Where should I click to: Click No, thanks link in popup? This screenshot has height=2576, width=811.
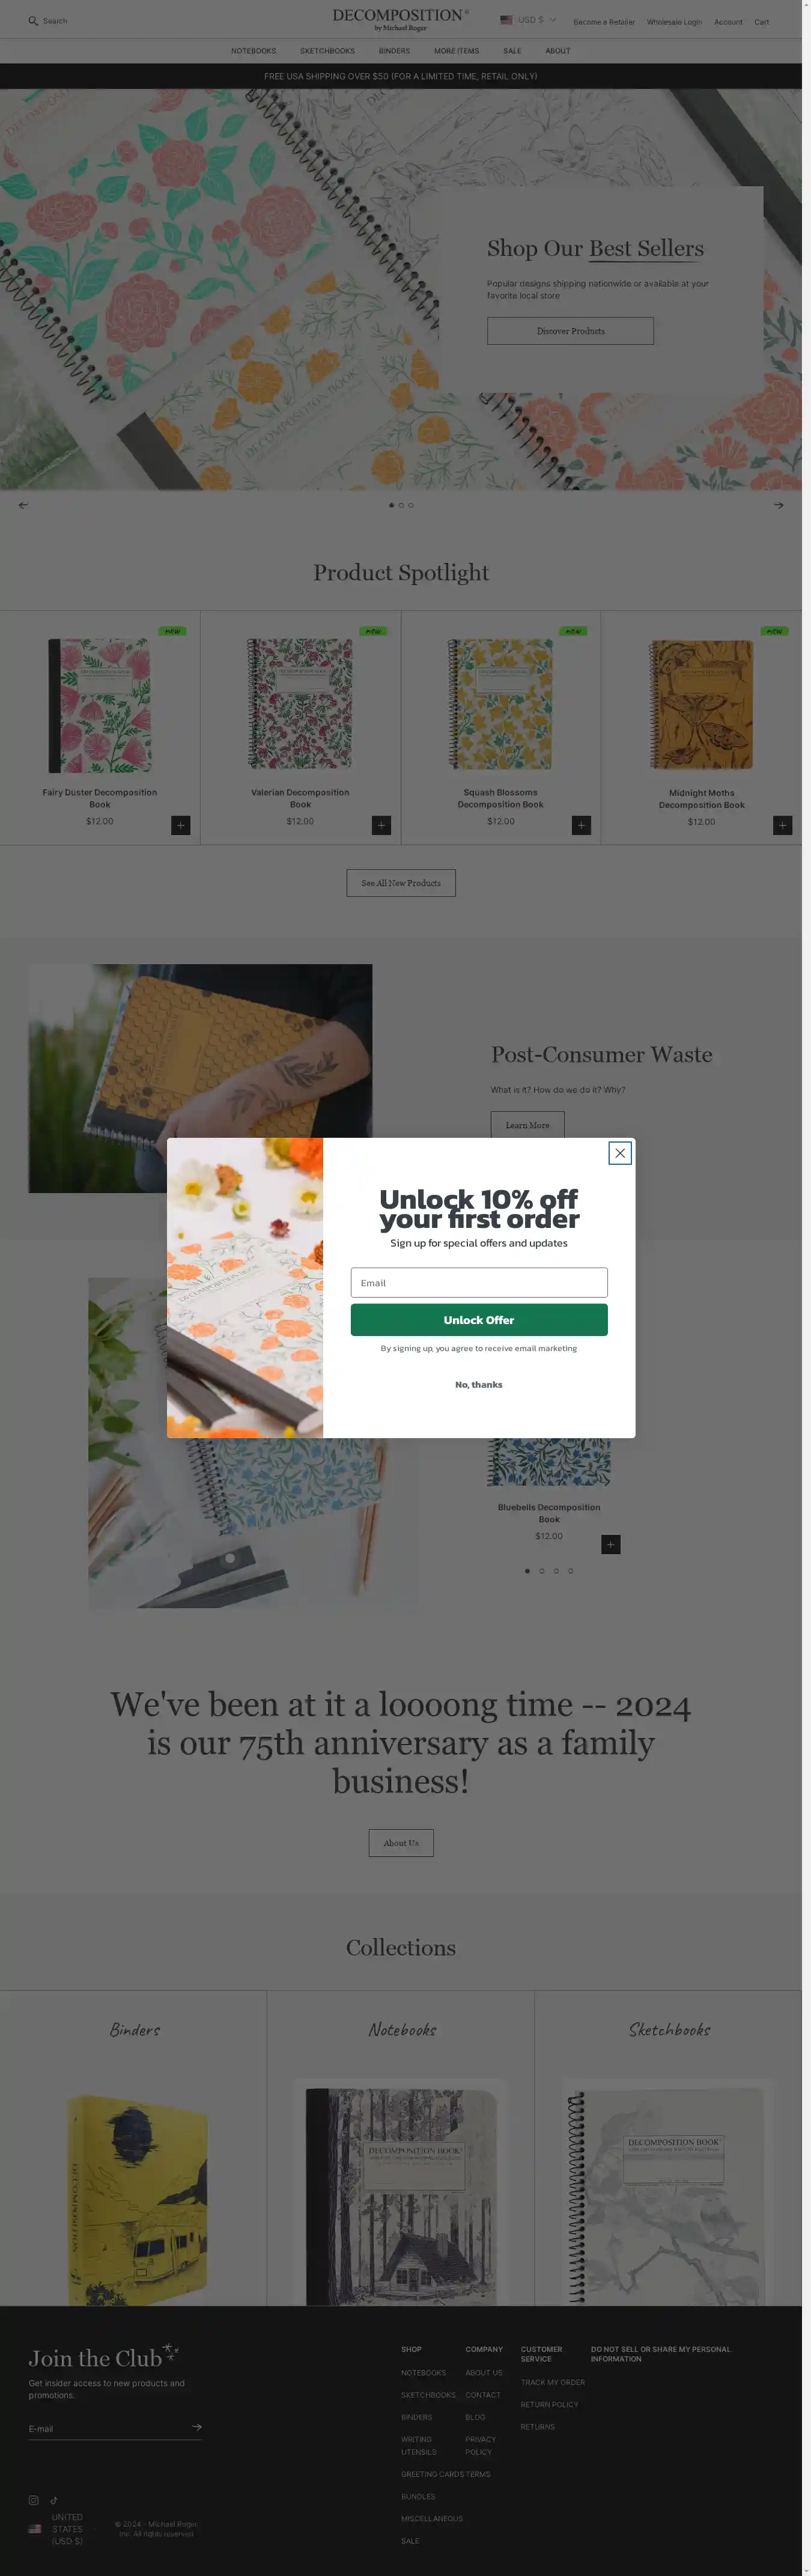[479, 1385]
